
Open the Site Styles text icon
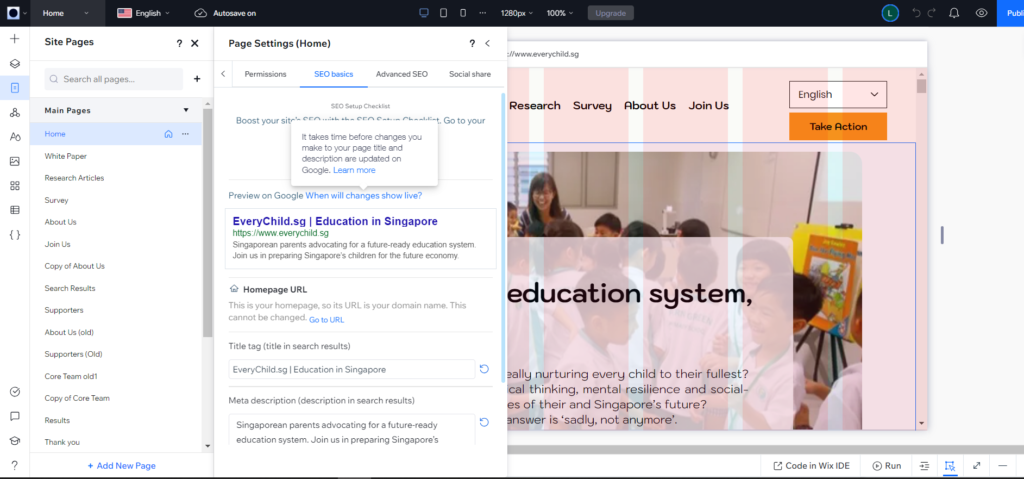click(x=14, y=137)
